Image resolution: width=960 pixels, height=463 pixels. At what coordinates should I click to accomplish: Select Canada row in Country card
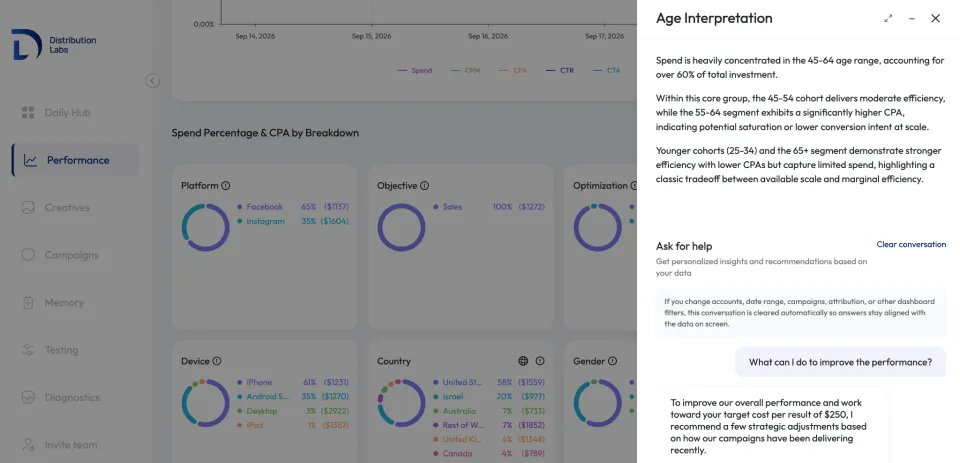tap(489, 454)
